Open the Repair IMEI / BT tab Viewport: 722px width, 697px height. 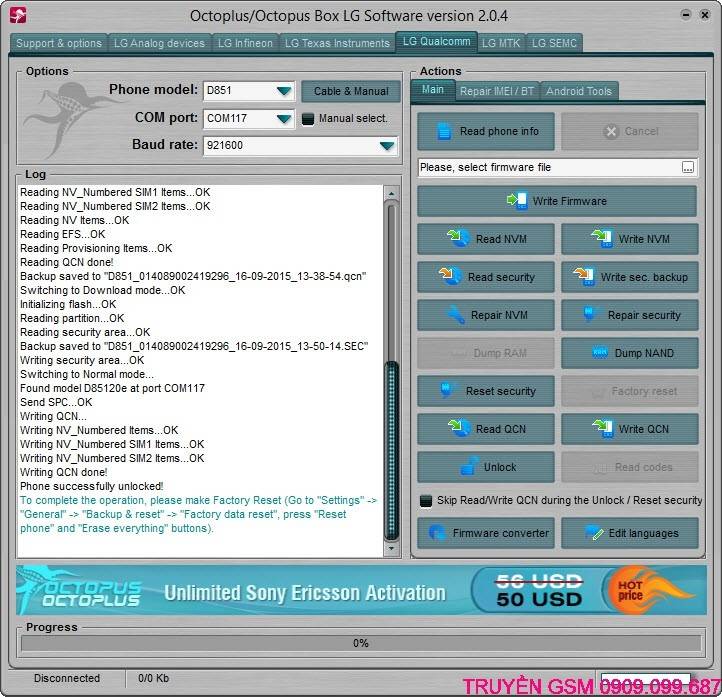pyautogui.click(x=497, y=91)
